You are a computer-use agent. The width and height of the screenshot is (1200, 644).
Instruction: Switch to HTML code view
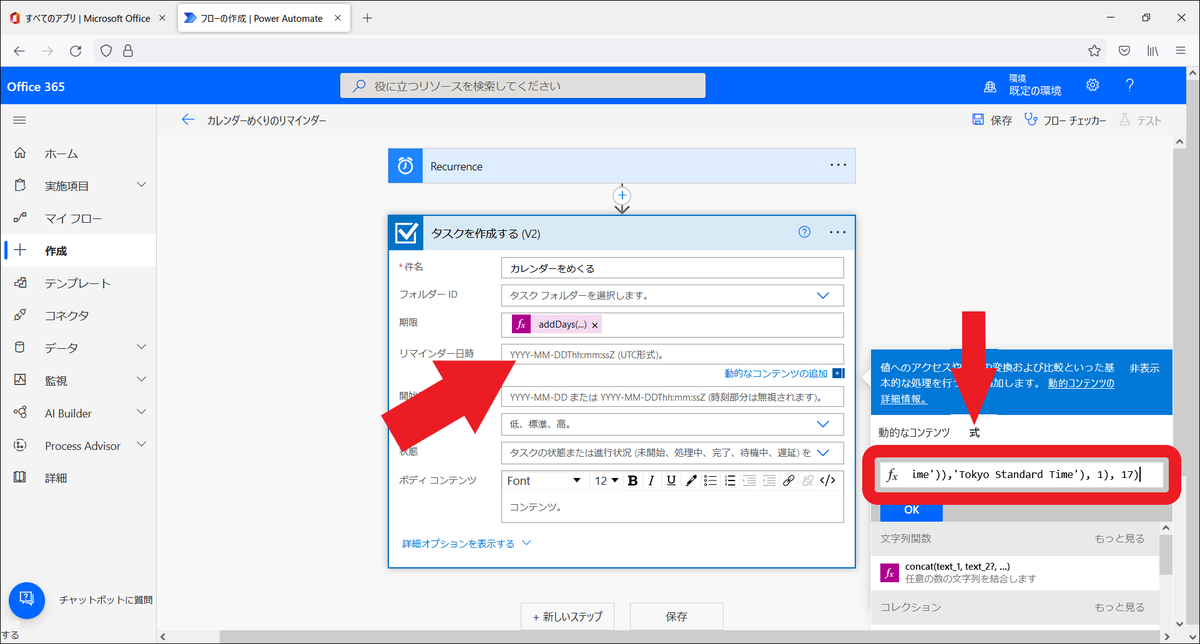(x=827, y=481)
